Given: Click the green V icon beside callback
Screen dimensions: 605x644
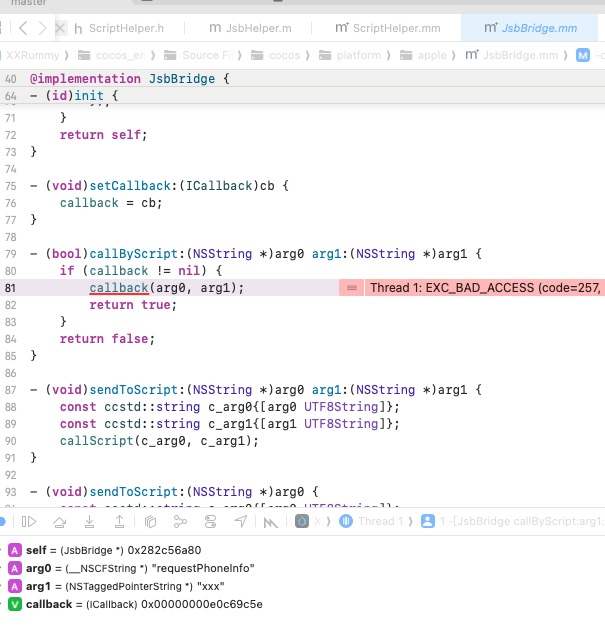Looking at the screenshot, I should pos(15,604).
